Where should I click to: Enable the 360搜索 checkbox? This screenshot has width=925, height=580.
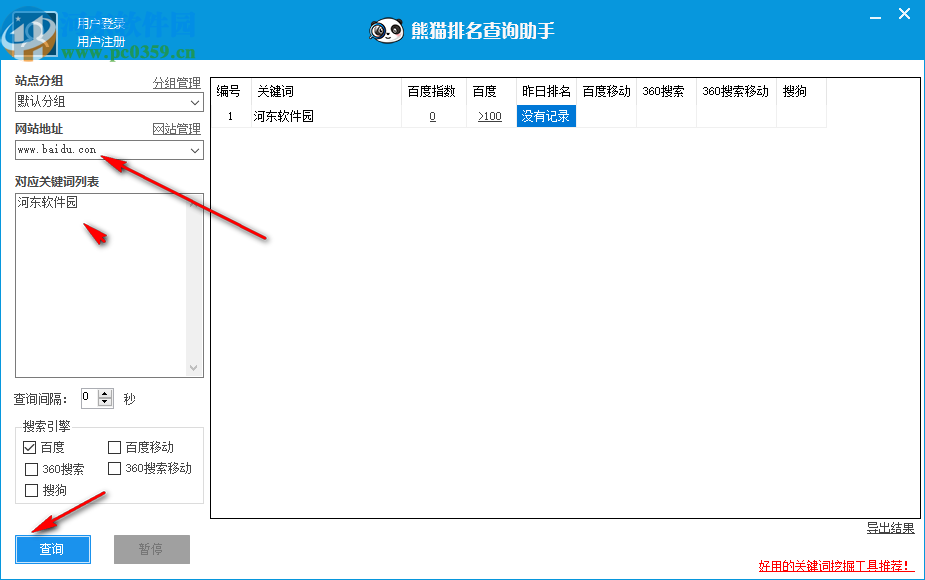click(x=30, y=469)
